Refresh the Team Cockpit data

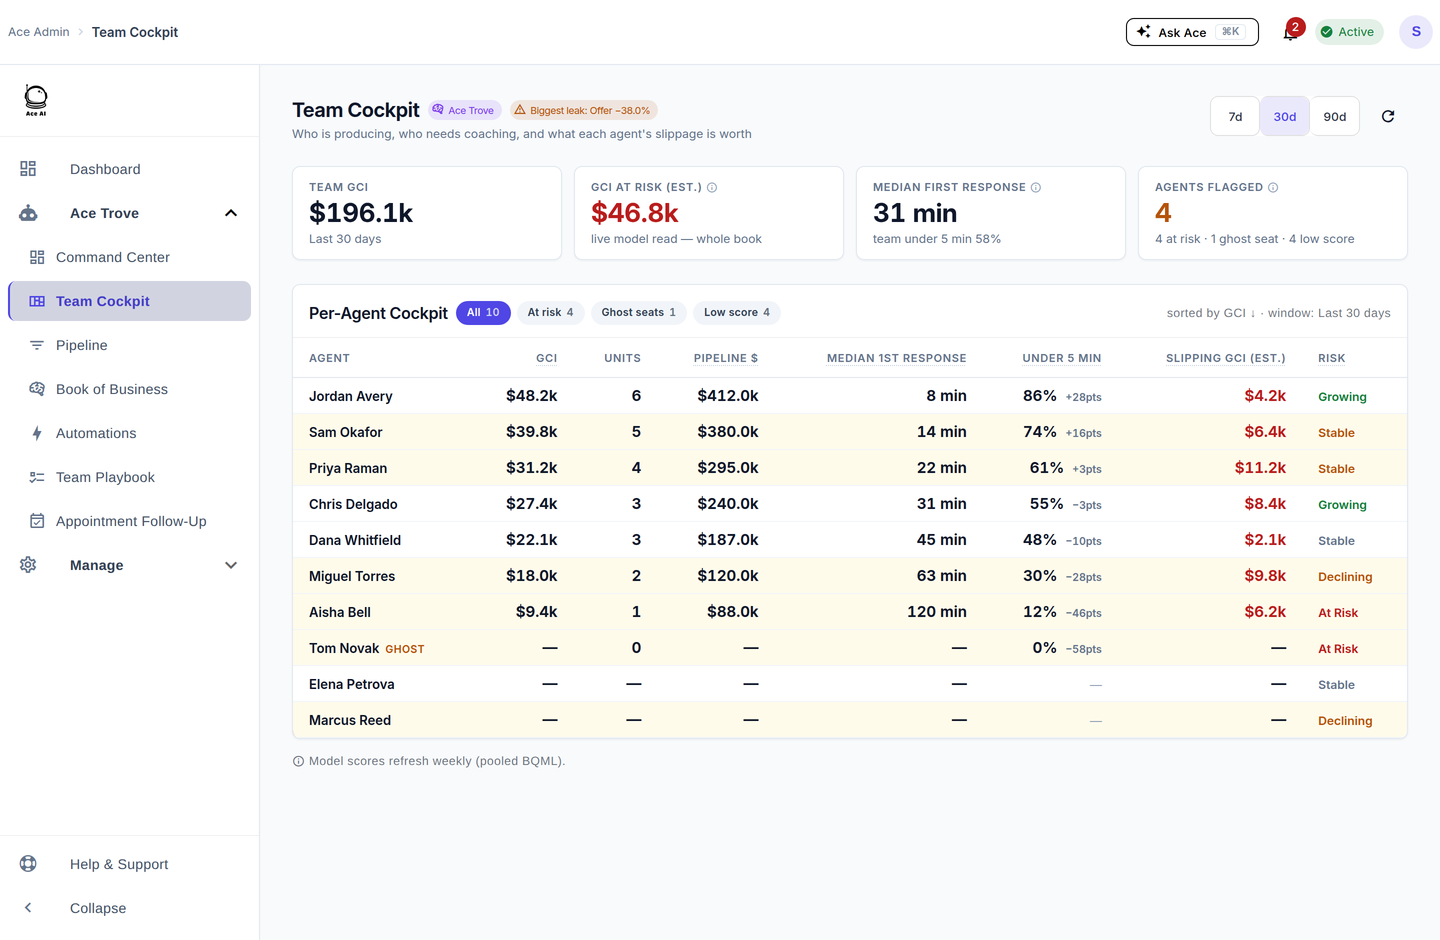(1388, 117)
